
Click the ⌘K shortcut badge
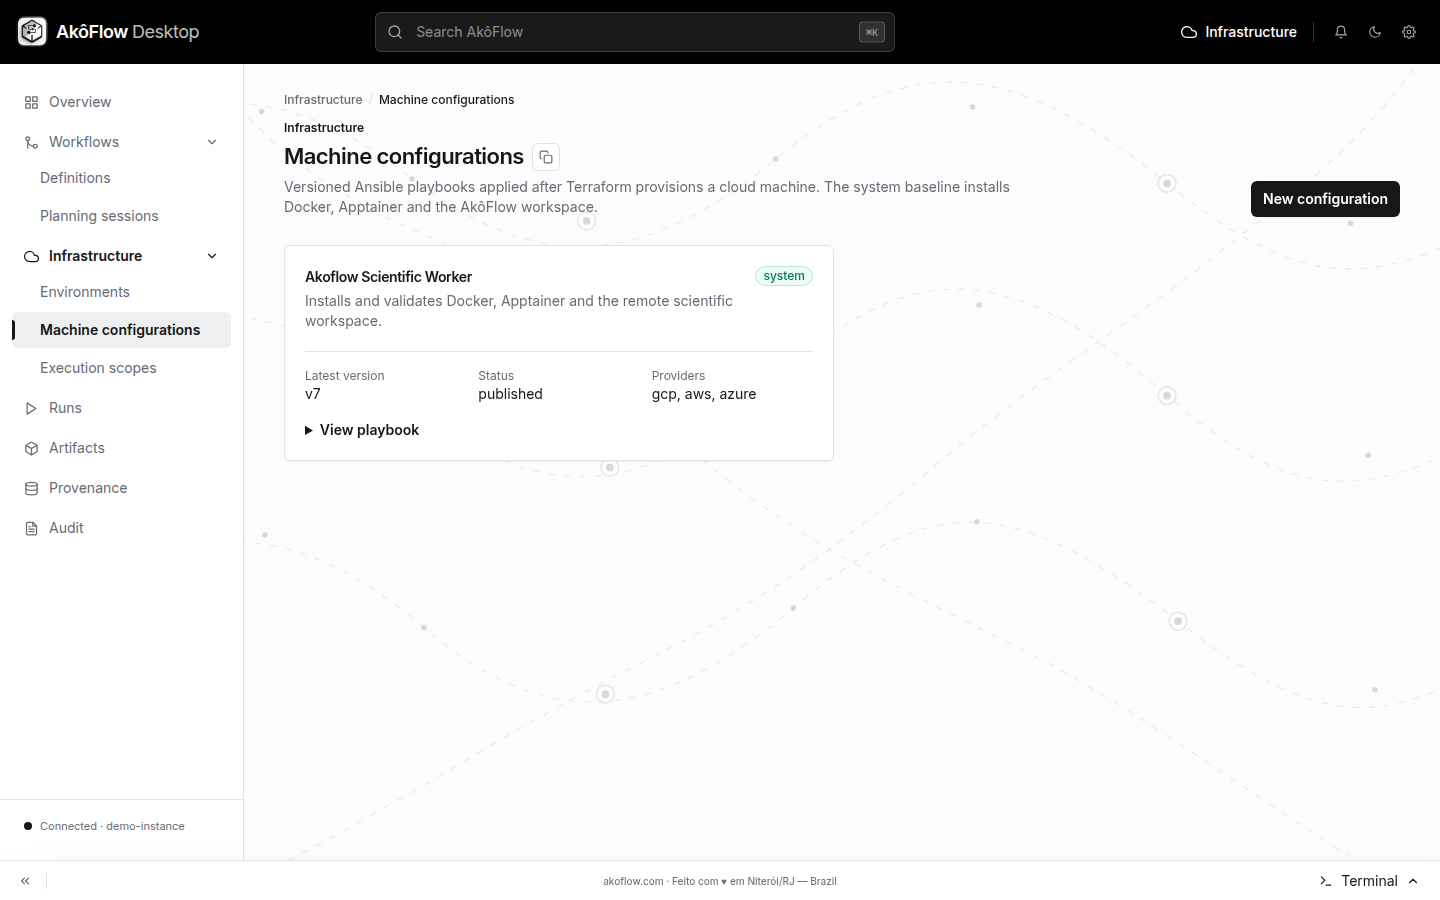point(872,32)
